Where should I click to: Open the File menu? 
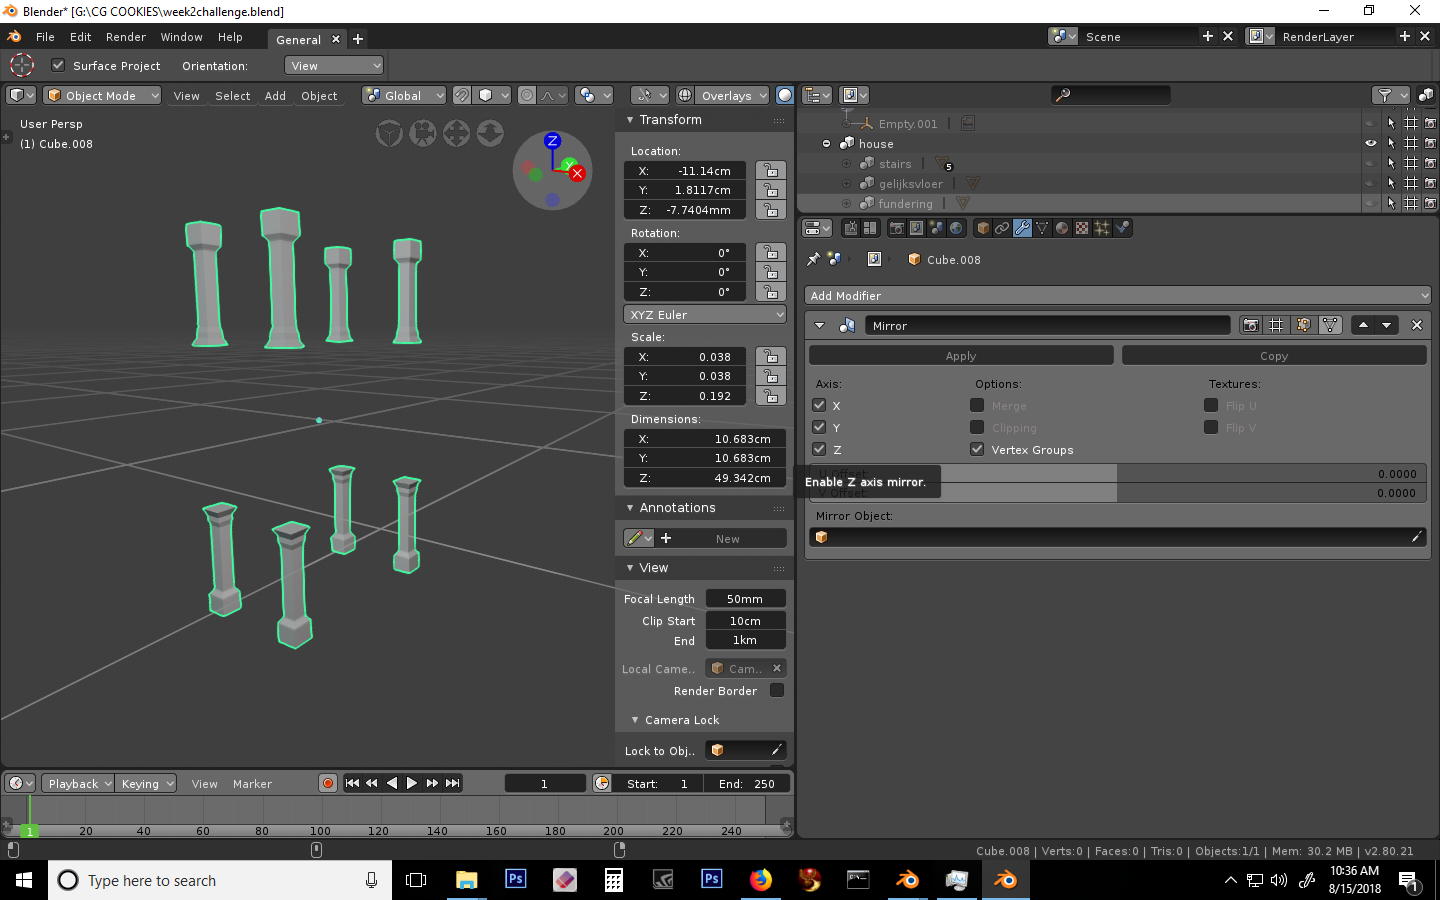pos(45,37)
